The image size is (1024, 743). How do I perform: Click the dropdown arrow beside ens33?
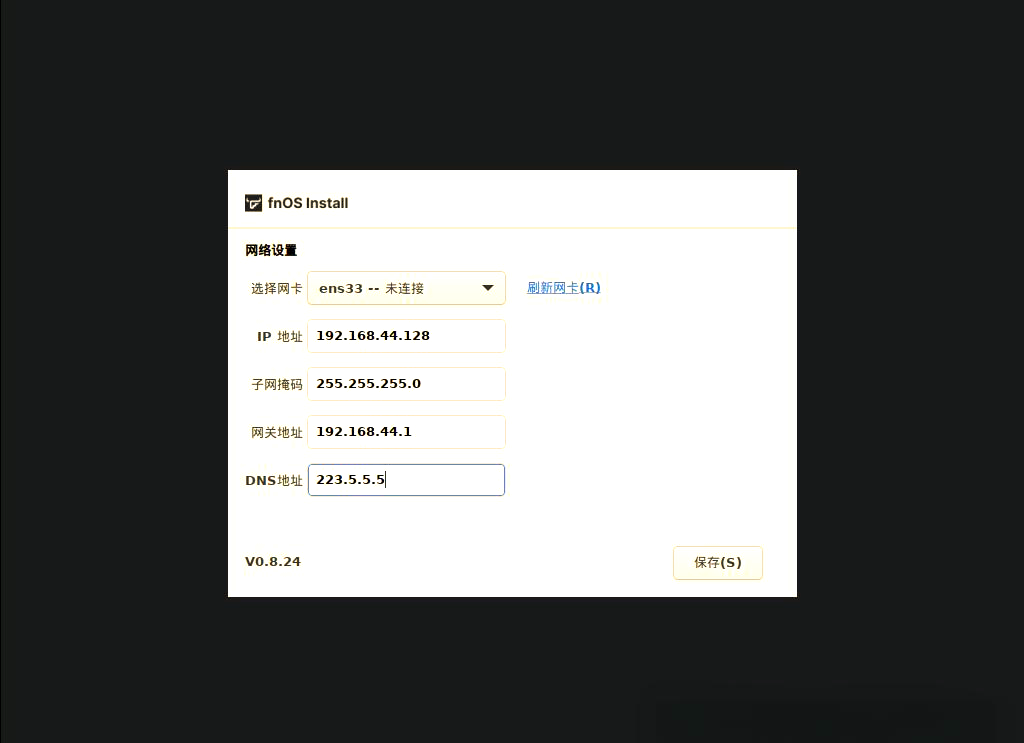[487, 288]
